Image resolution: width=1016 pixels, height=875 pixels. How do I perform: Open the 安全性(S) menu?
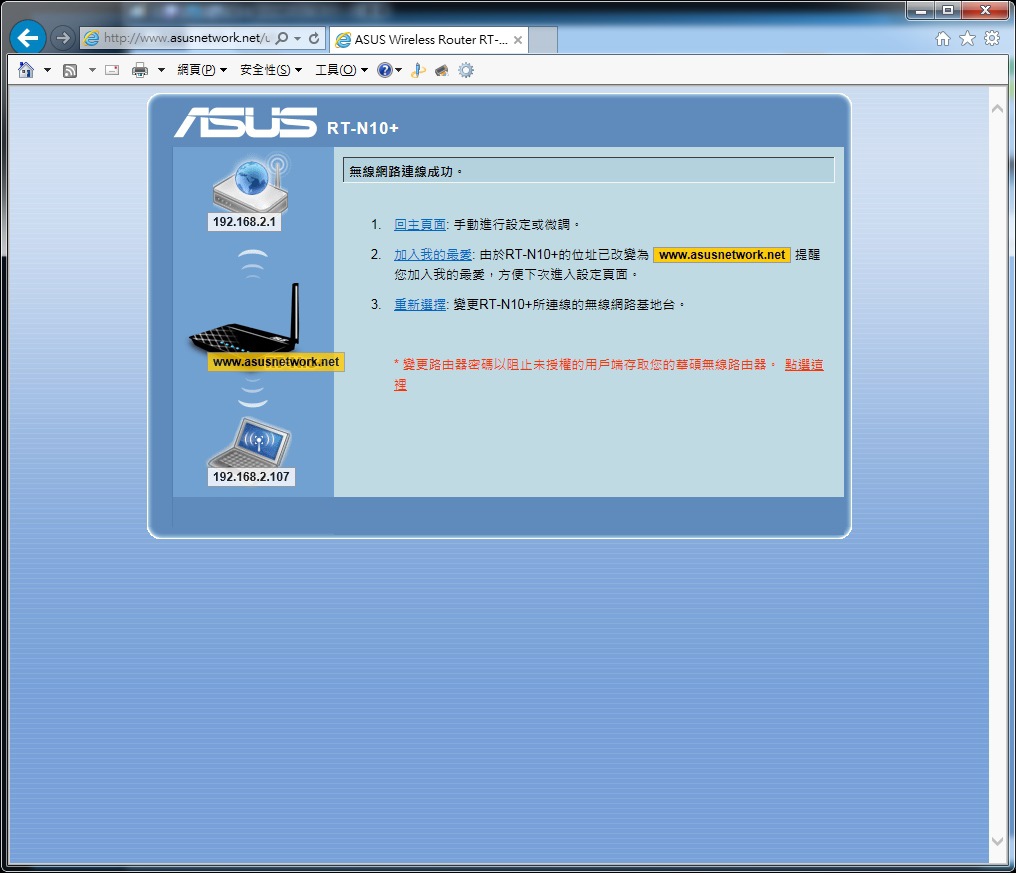tap(271, 70)
